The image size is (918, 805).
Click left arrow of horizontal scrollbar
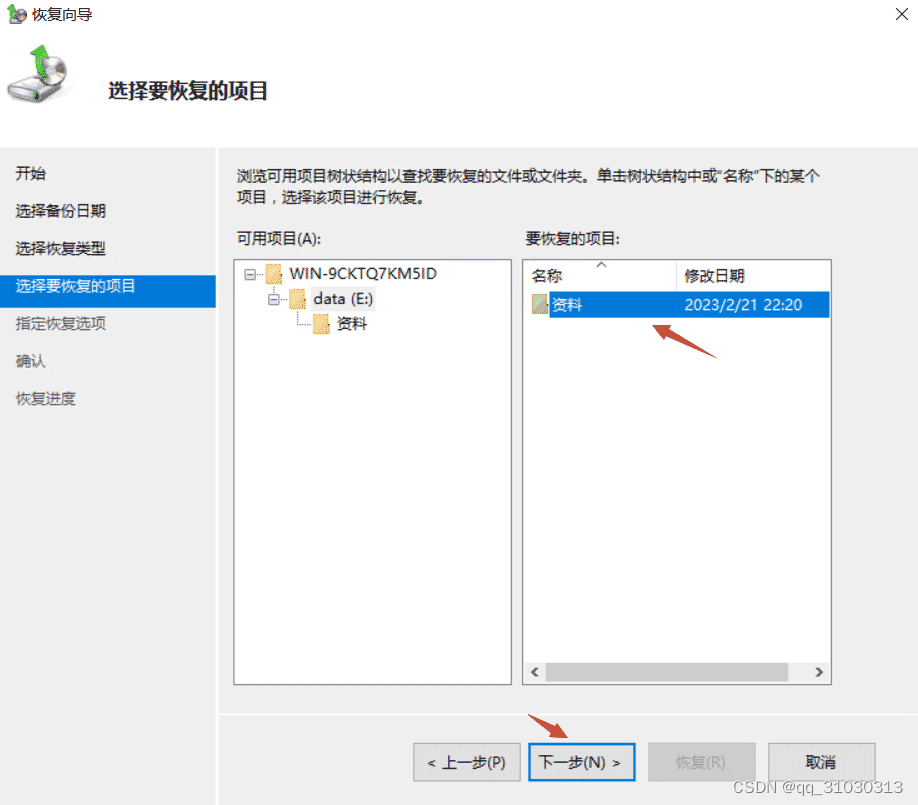point(535,672)
